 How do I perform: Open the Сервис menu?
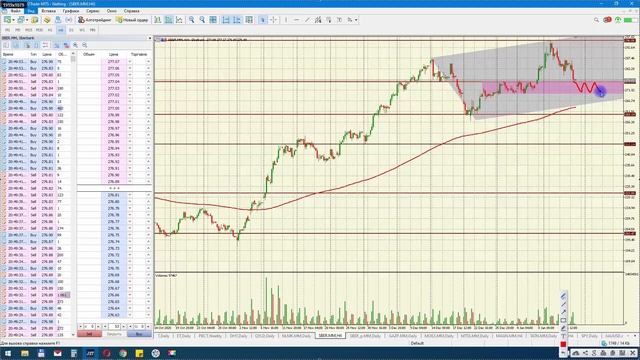93,11
